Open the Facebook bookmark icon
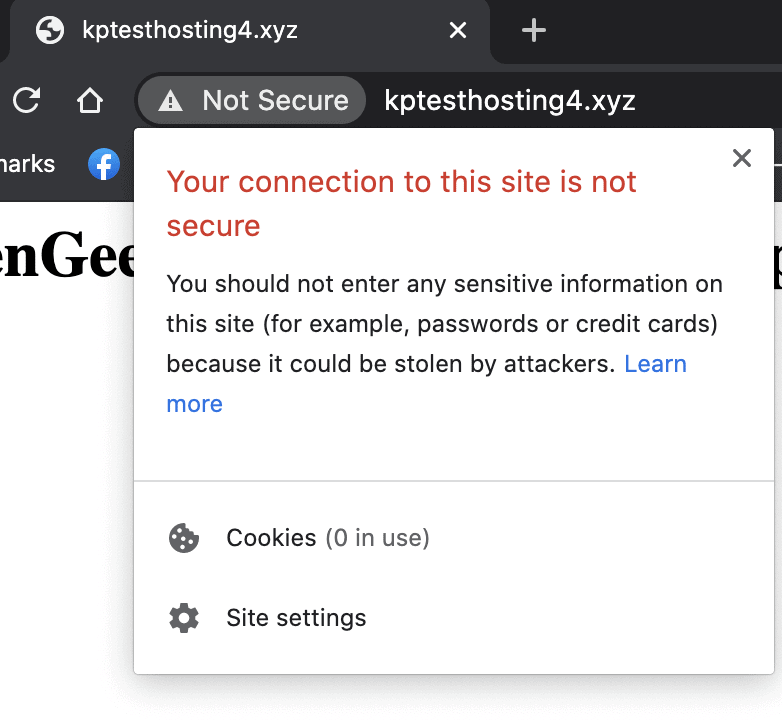This screenshot has height=726, width=782. pos(104,163)
